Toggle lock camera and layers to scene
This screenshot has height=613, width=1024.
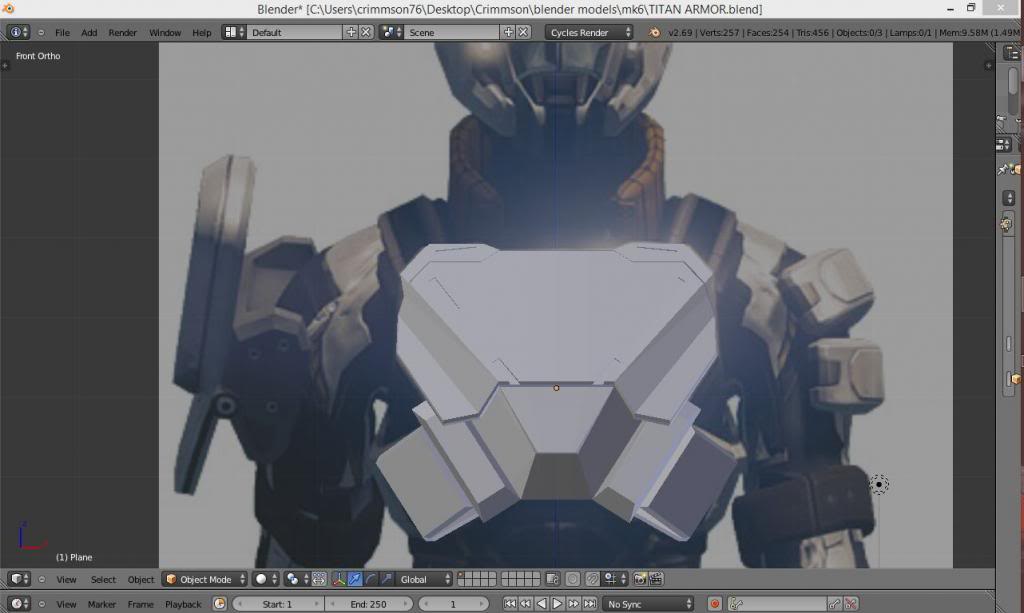coord(552,579)
